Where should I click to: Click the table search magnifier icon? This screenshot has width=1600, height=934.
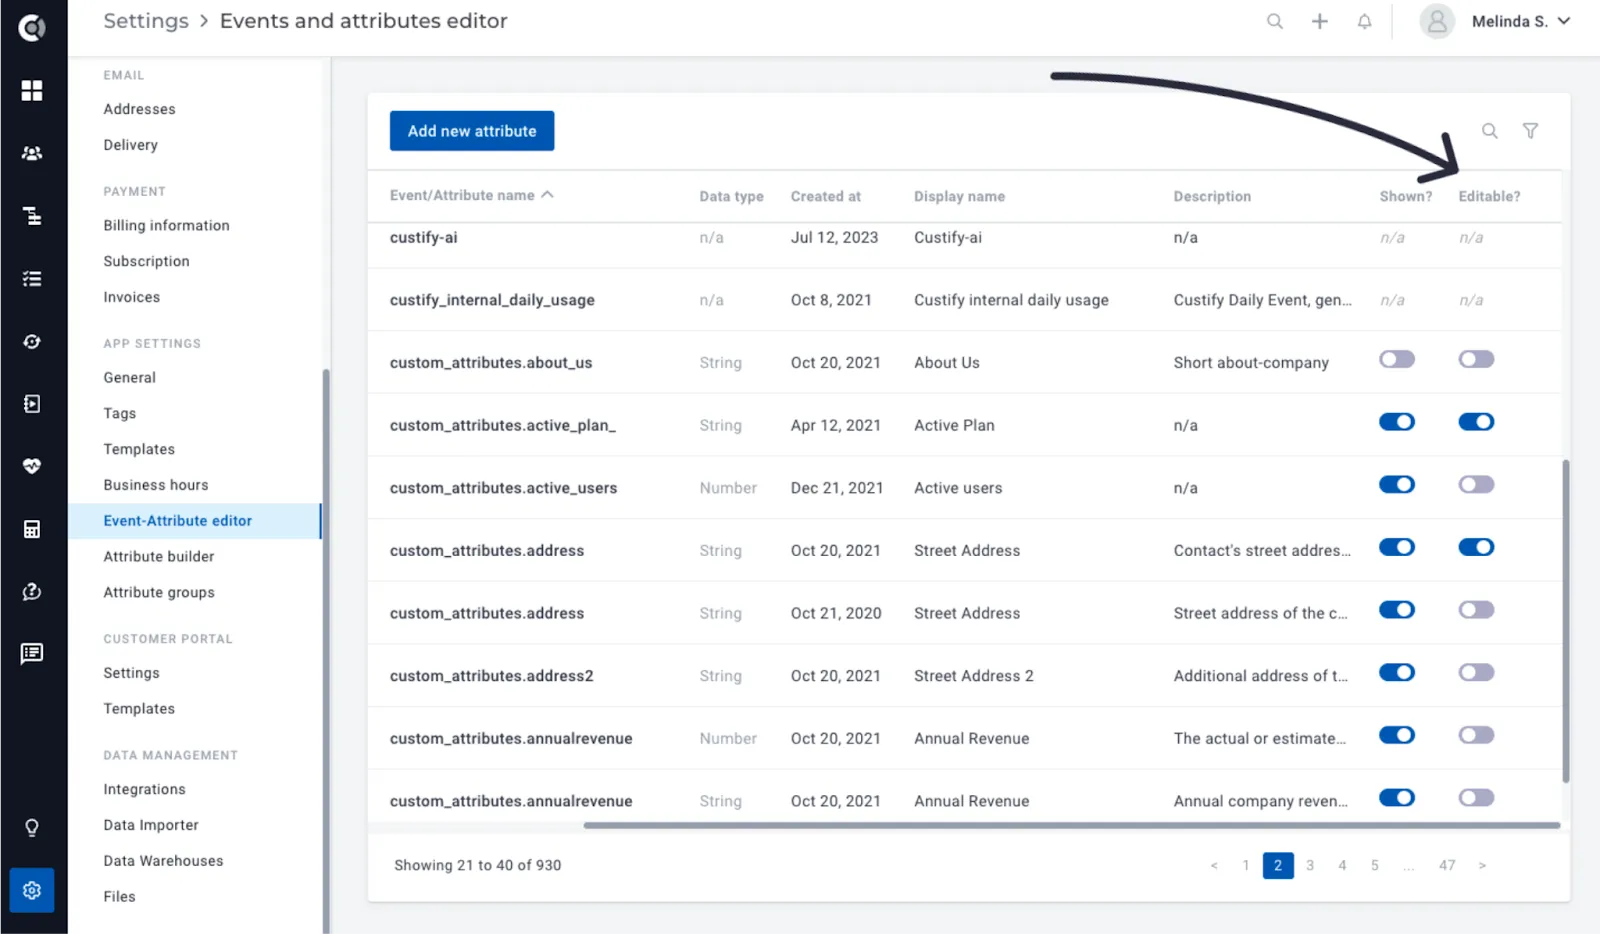tap(1490, 131)
